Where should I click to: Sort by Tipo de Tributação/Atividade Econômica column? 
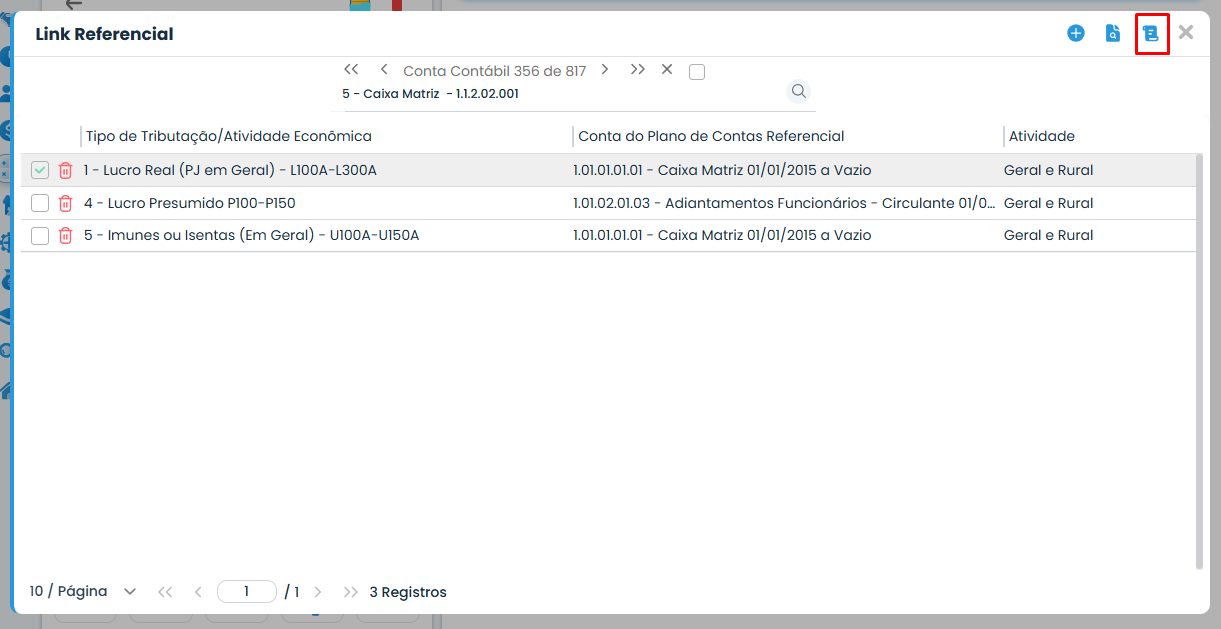[x=228, y=136]
